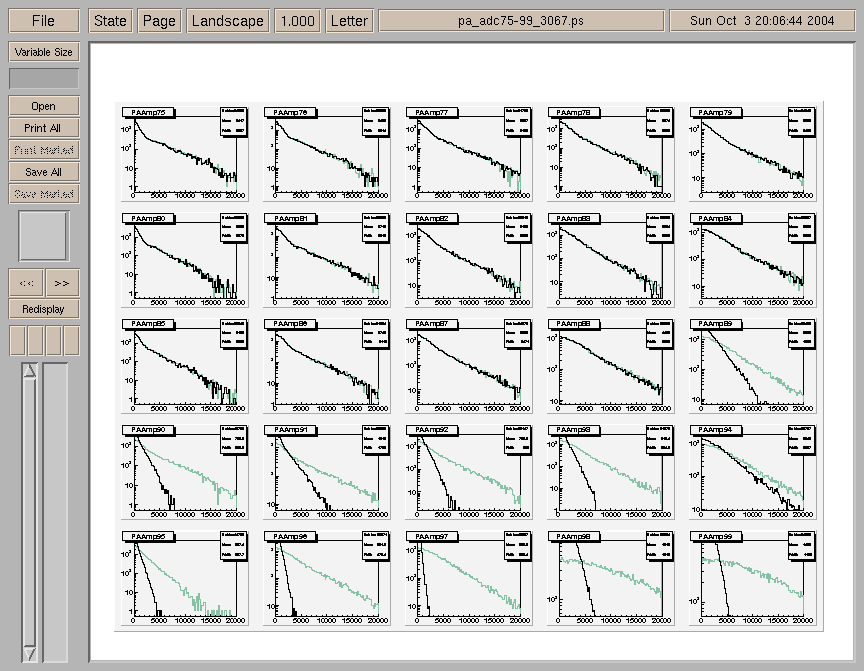Go to previous page with << button
The height and width of the screenshot is (671, 864).
[x=26, y=283]
